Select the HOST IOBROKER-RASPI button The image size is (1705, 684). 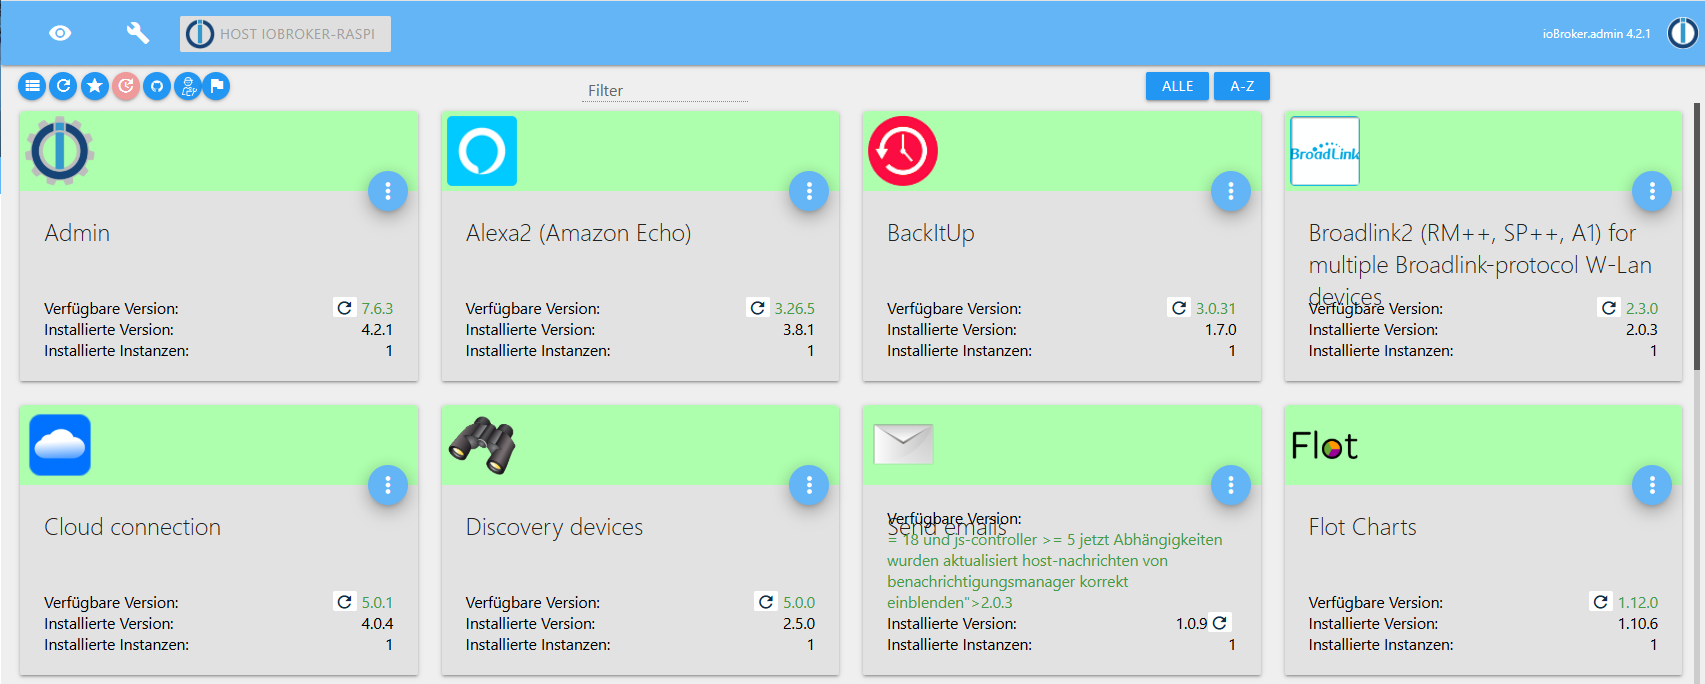pos(285,33)
